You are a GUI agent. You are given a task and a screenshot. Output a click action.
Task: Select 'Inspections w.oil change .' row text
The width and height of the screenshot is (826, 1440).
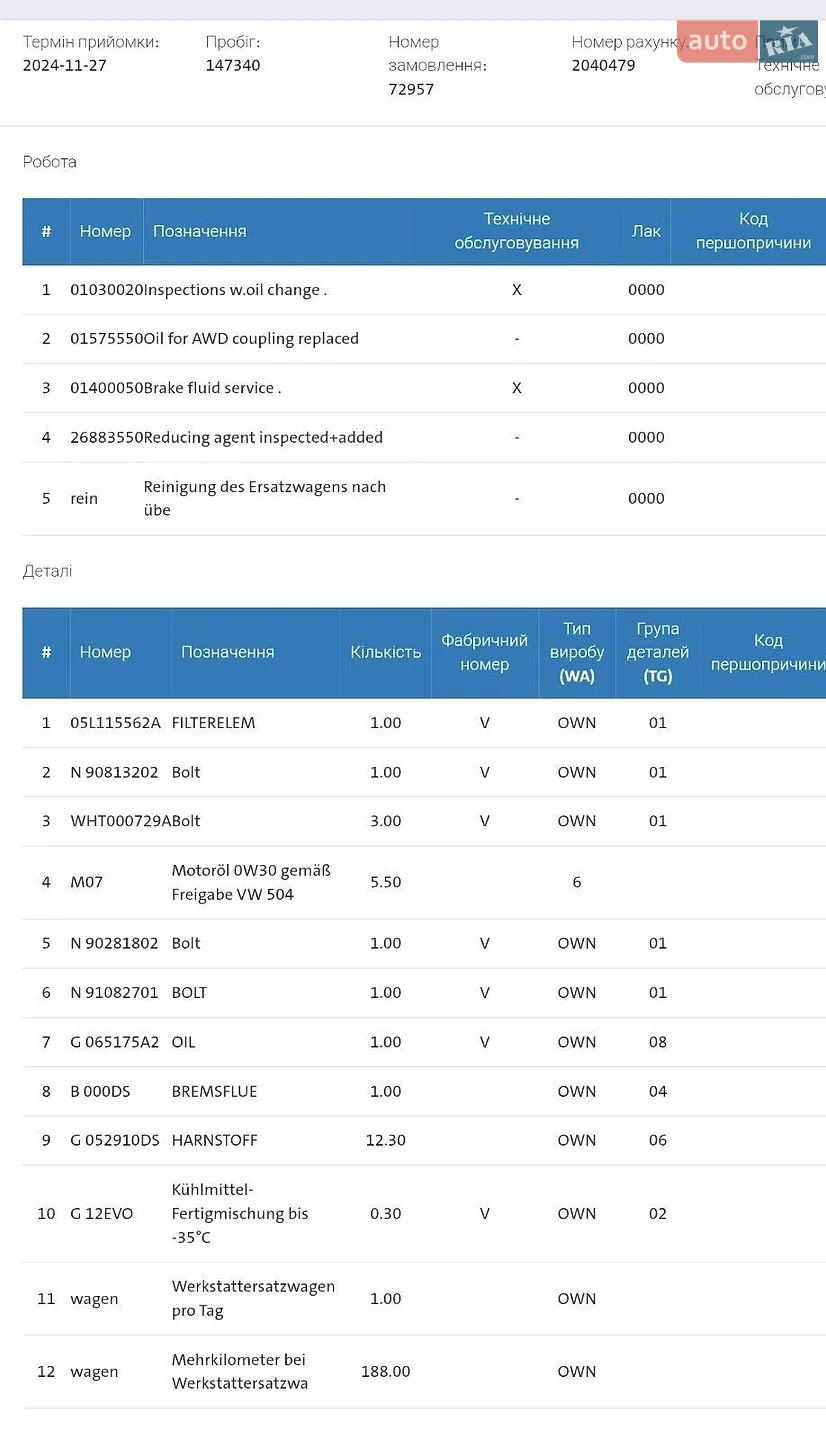235,290
